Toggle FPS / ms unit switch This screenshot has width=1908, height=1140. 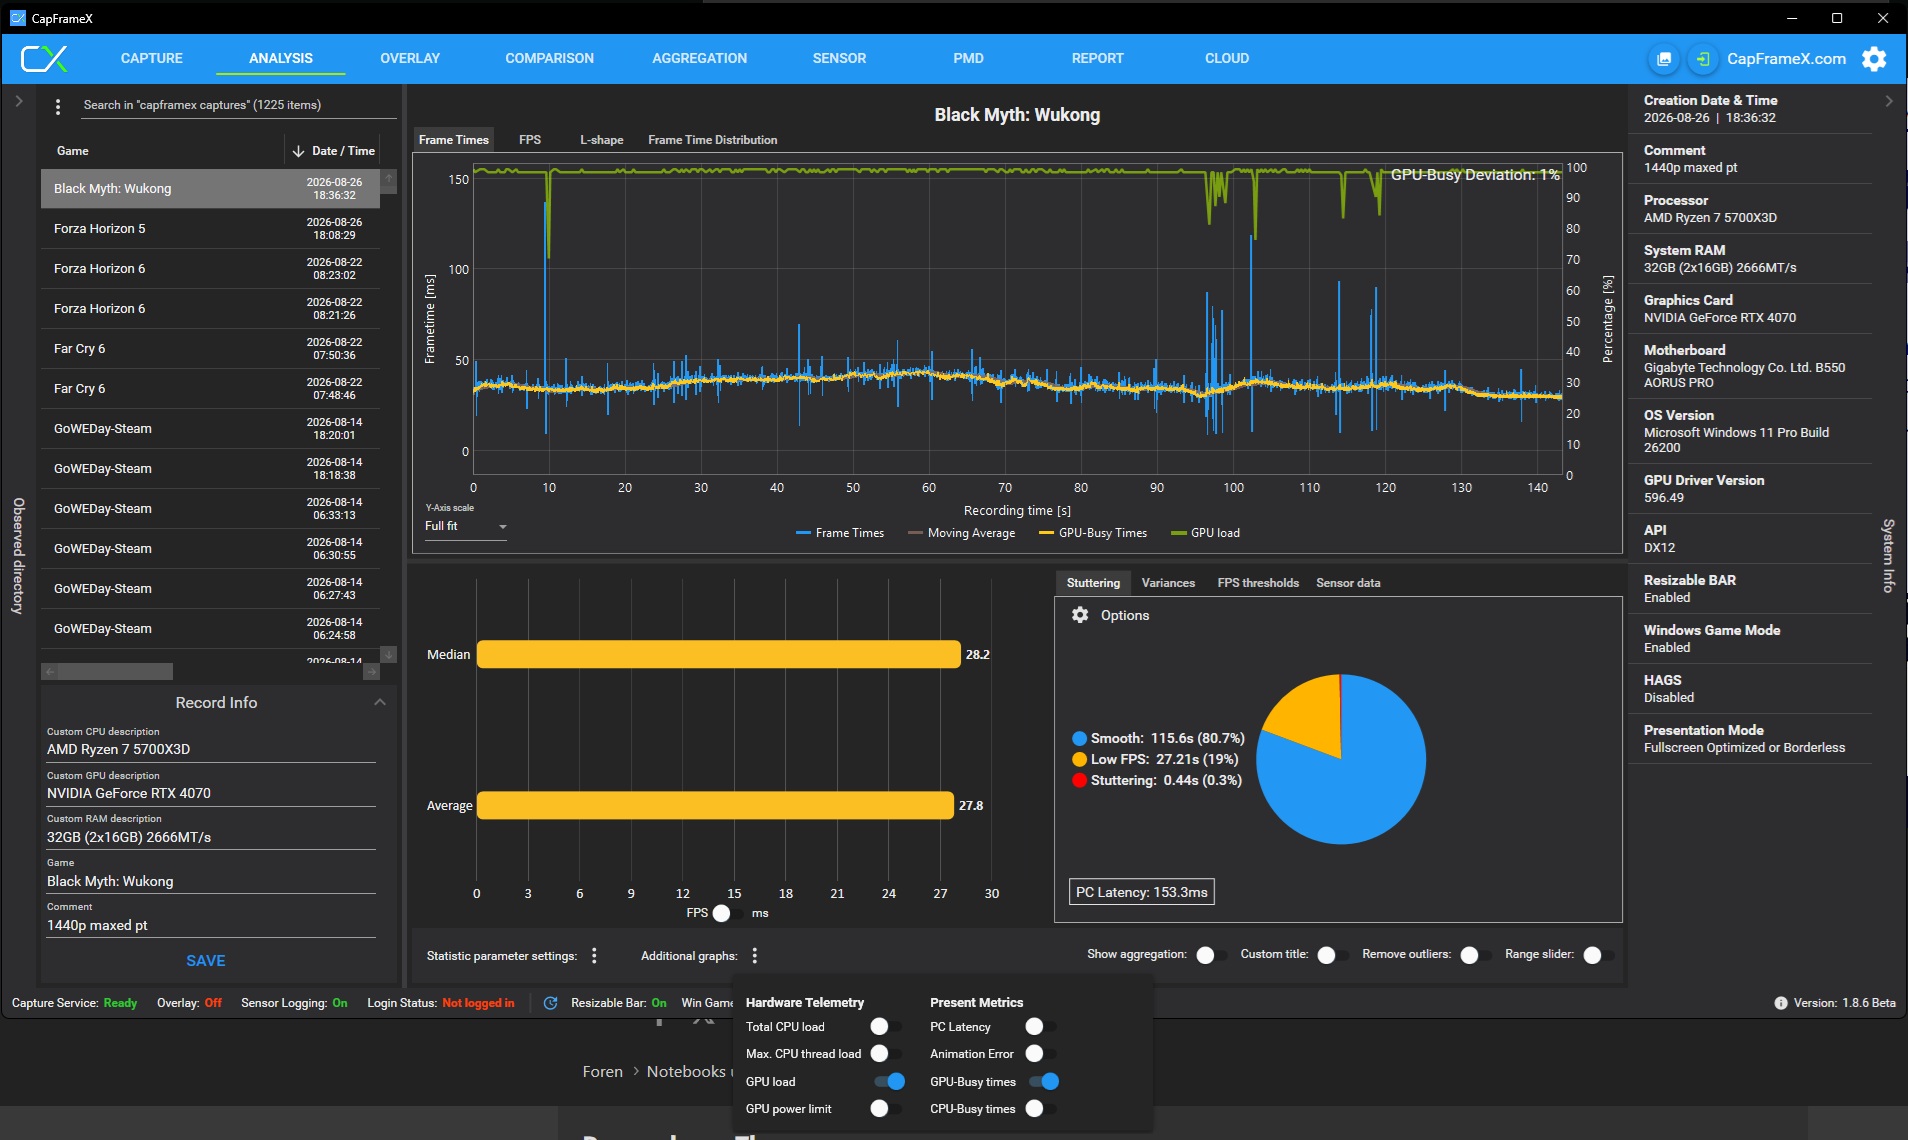(x=728, y=913)
